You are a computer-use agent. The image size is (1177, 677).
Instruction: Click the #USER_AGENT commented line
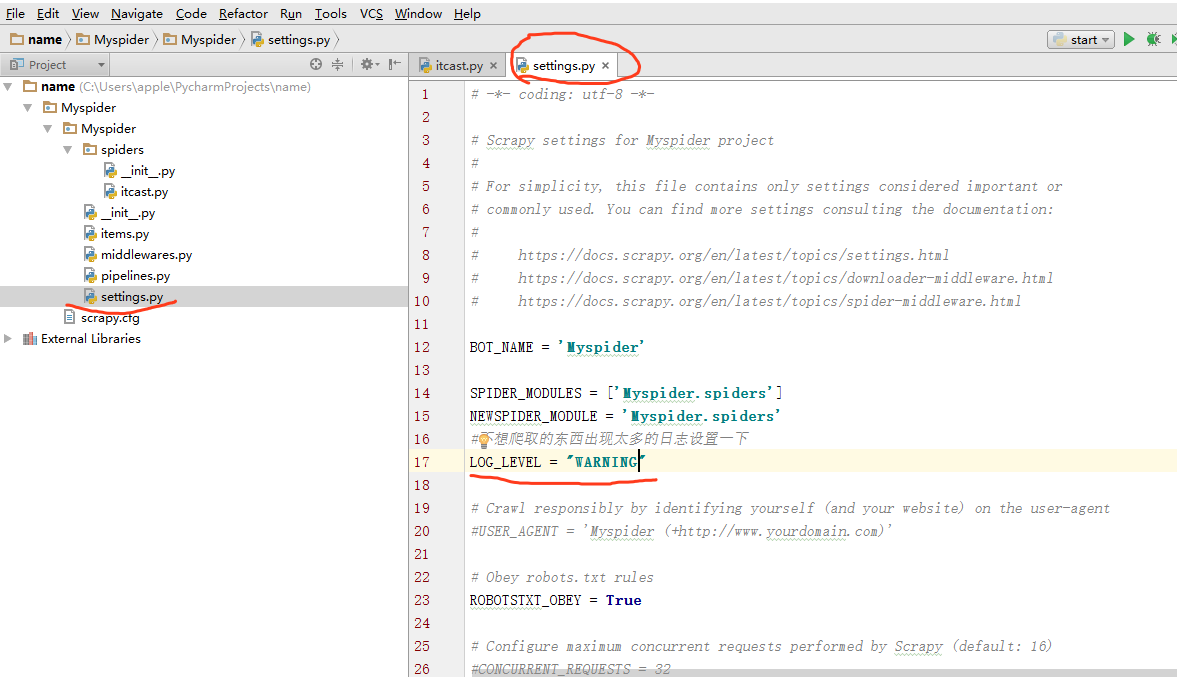(682, 531)
